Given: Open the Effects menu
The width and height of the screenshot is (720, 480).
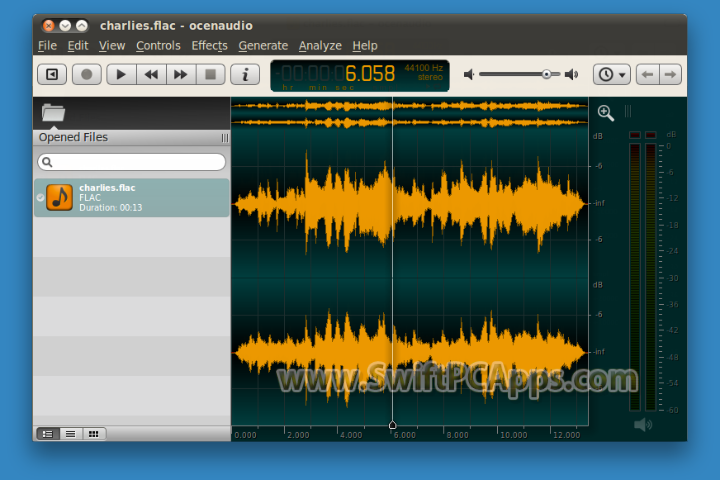Looking at the screenshot, I should coord(209,45).
